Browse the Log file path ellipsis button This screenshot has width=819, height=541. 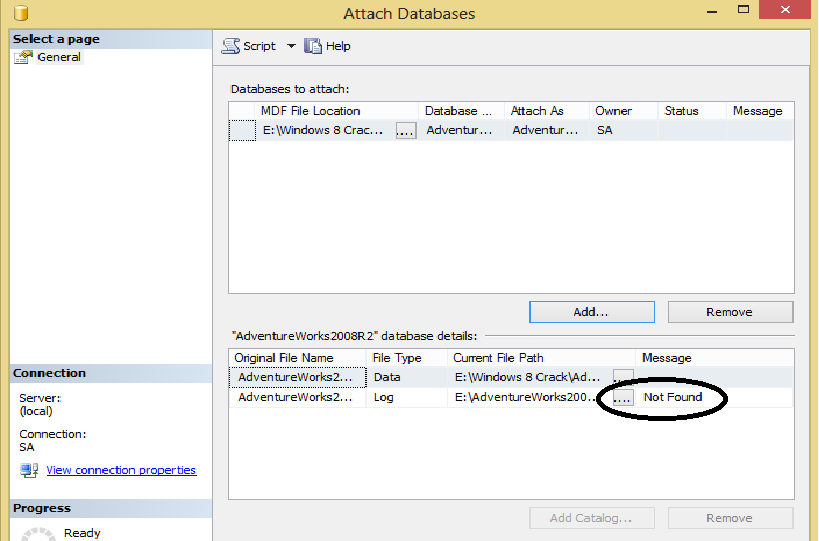pyautogui.click(x=622, y=398)
